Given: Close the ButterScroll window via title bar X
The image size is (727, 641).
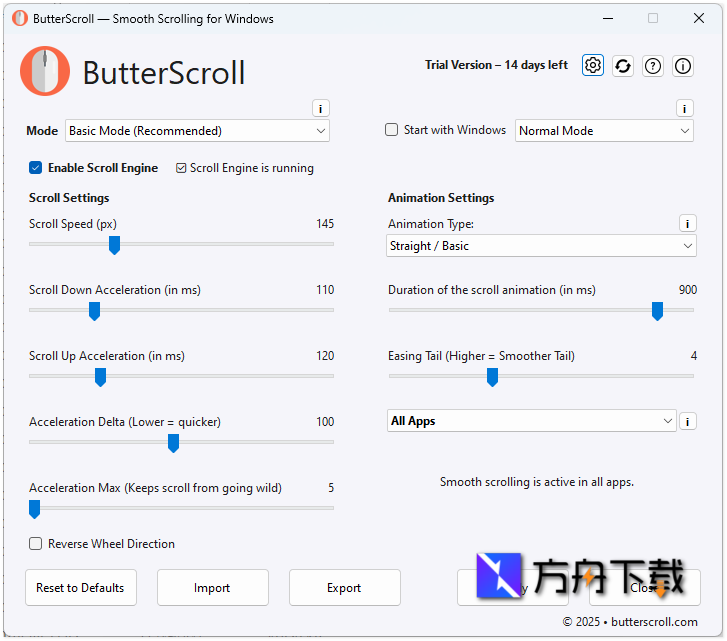Looking at the screenshot, I should pos(699,19).
